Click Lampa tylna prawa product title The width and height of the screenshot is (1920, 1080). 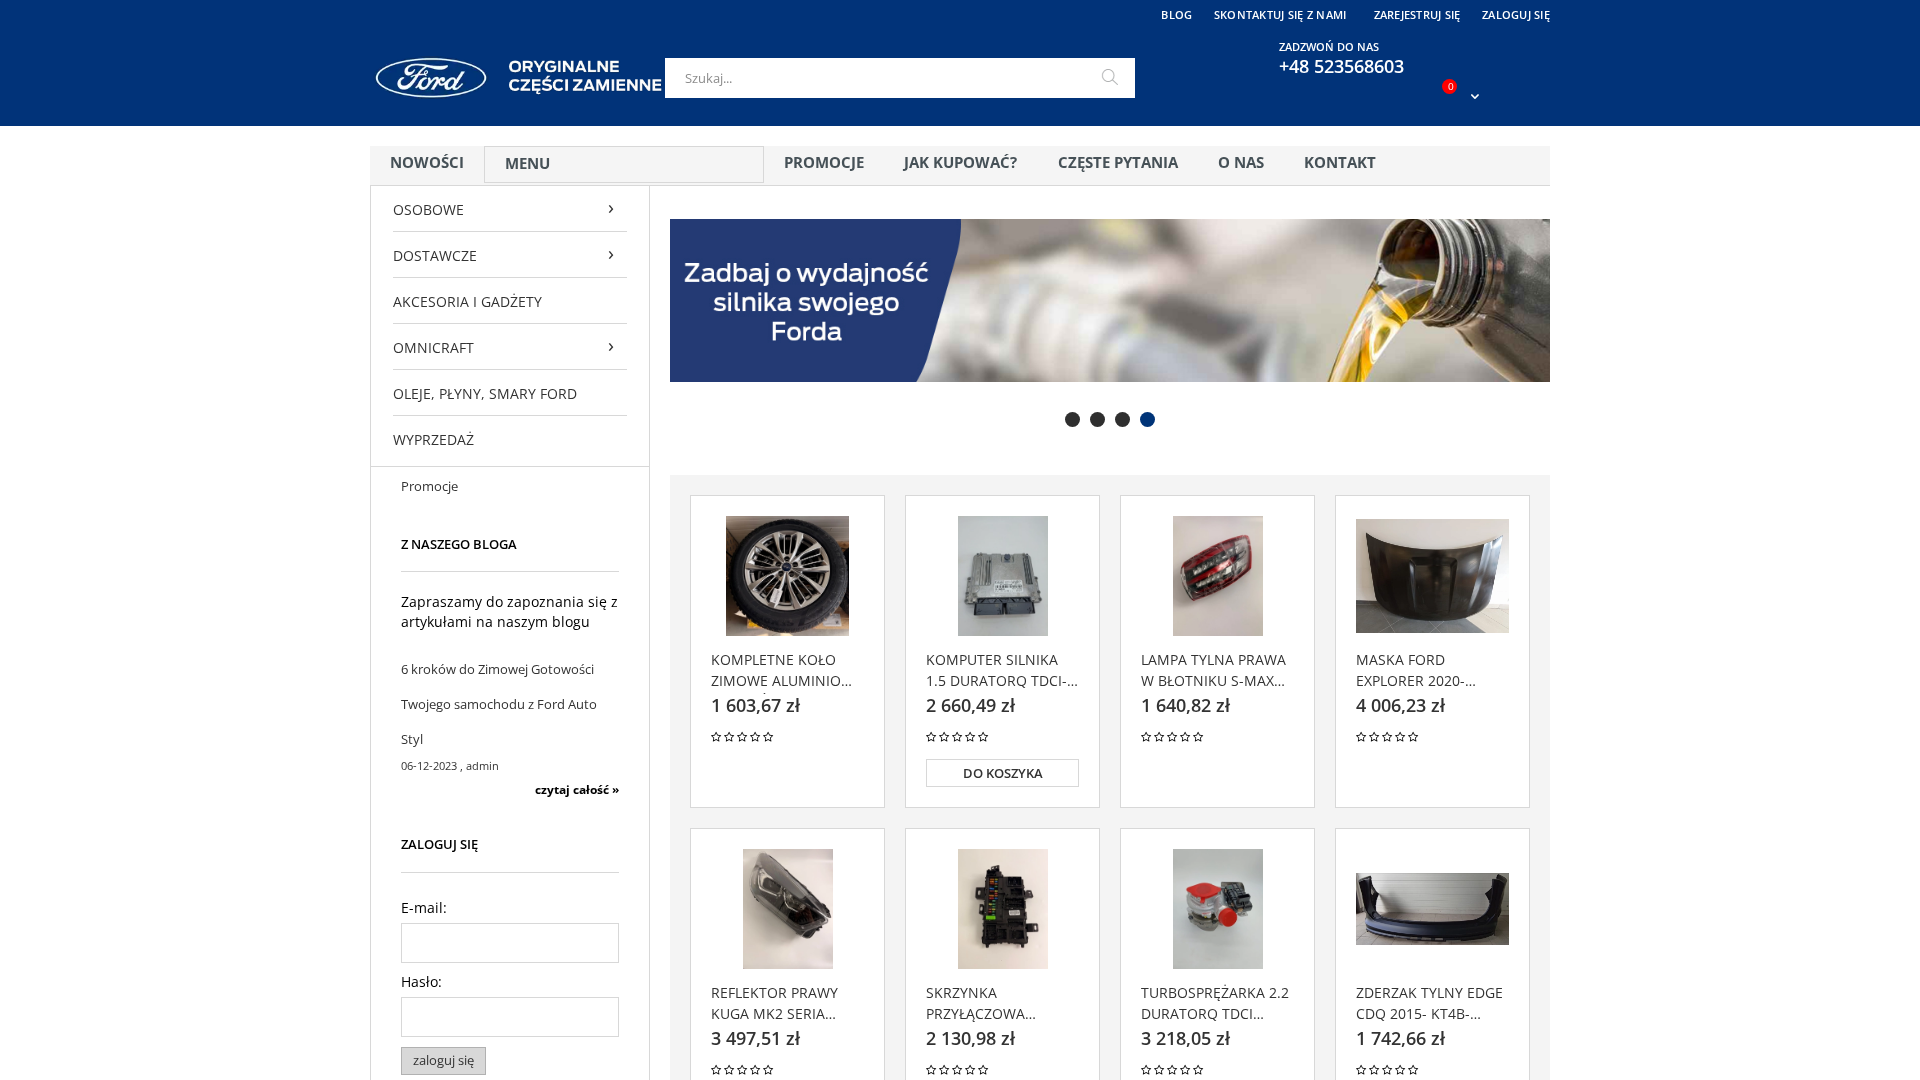pyautogui.click(x=1214, y=670)
